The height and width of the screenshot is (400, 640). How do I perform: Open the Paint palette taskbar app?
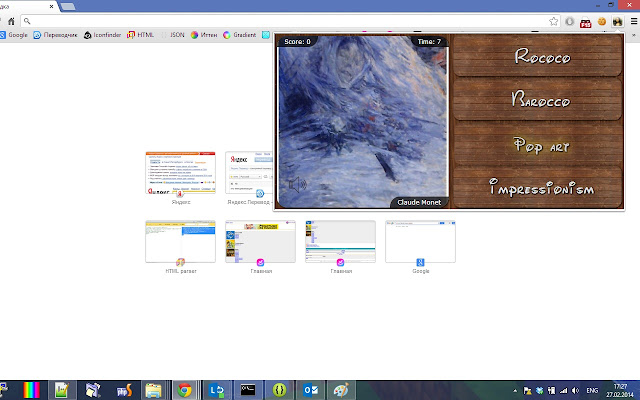(x=341, y=390)
